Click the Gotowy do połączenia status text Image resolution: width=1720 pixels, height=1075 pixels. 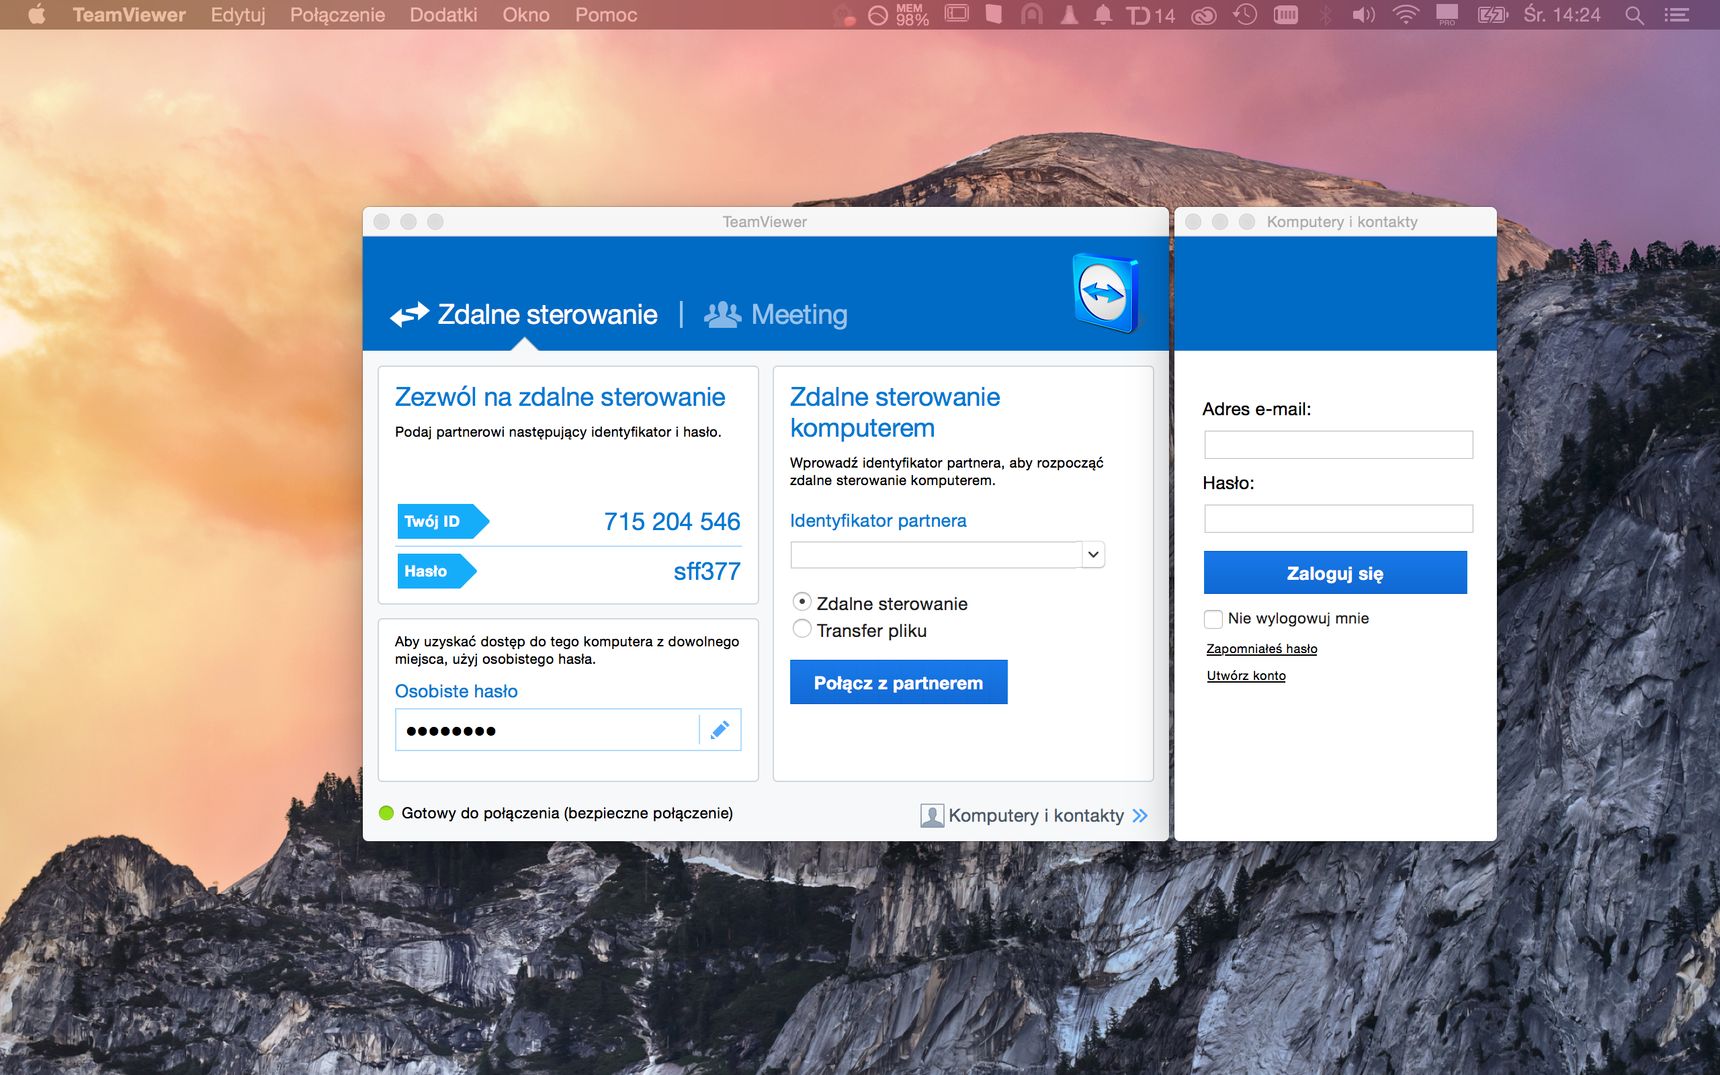tap(567, 813)
